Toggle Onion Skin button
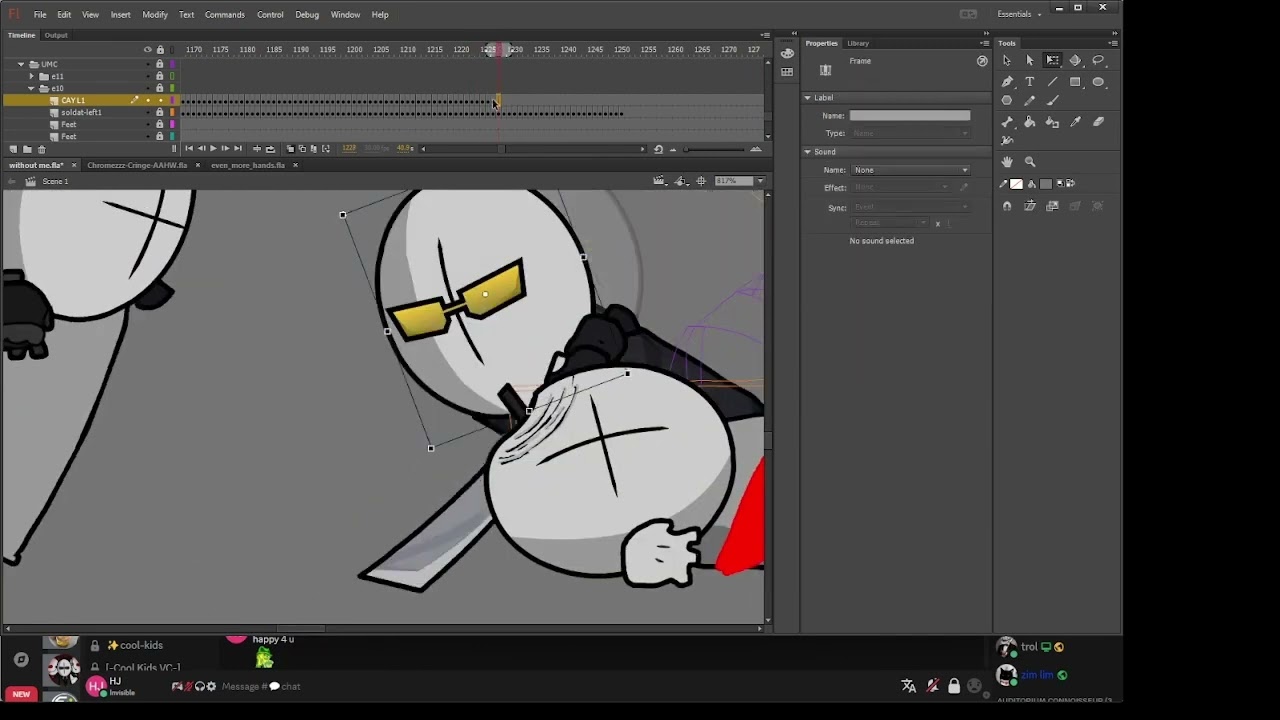This screenshot has width=1280, height=720. 290,149
